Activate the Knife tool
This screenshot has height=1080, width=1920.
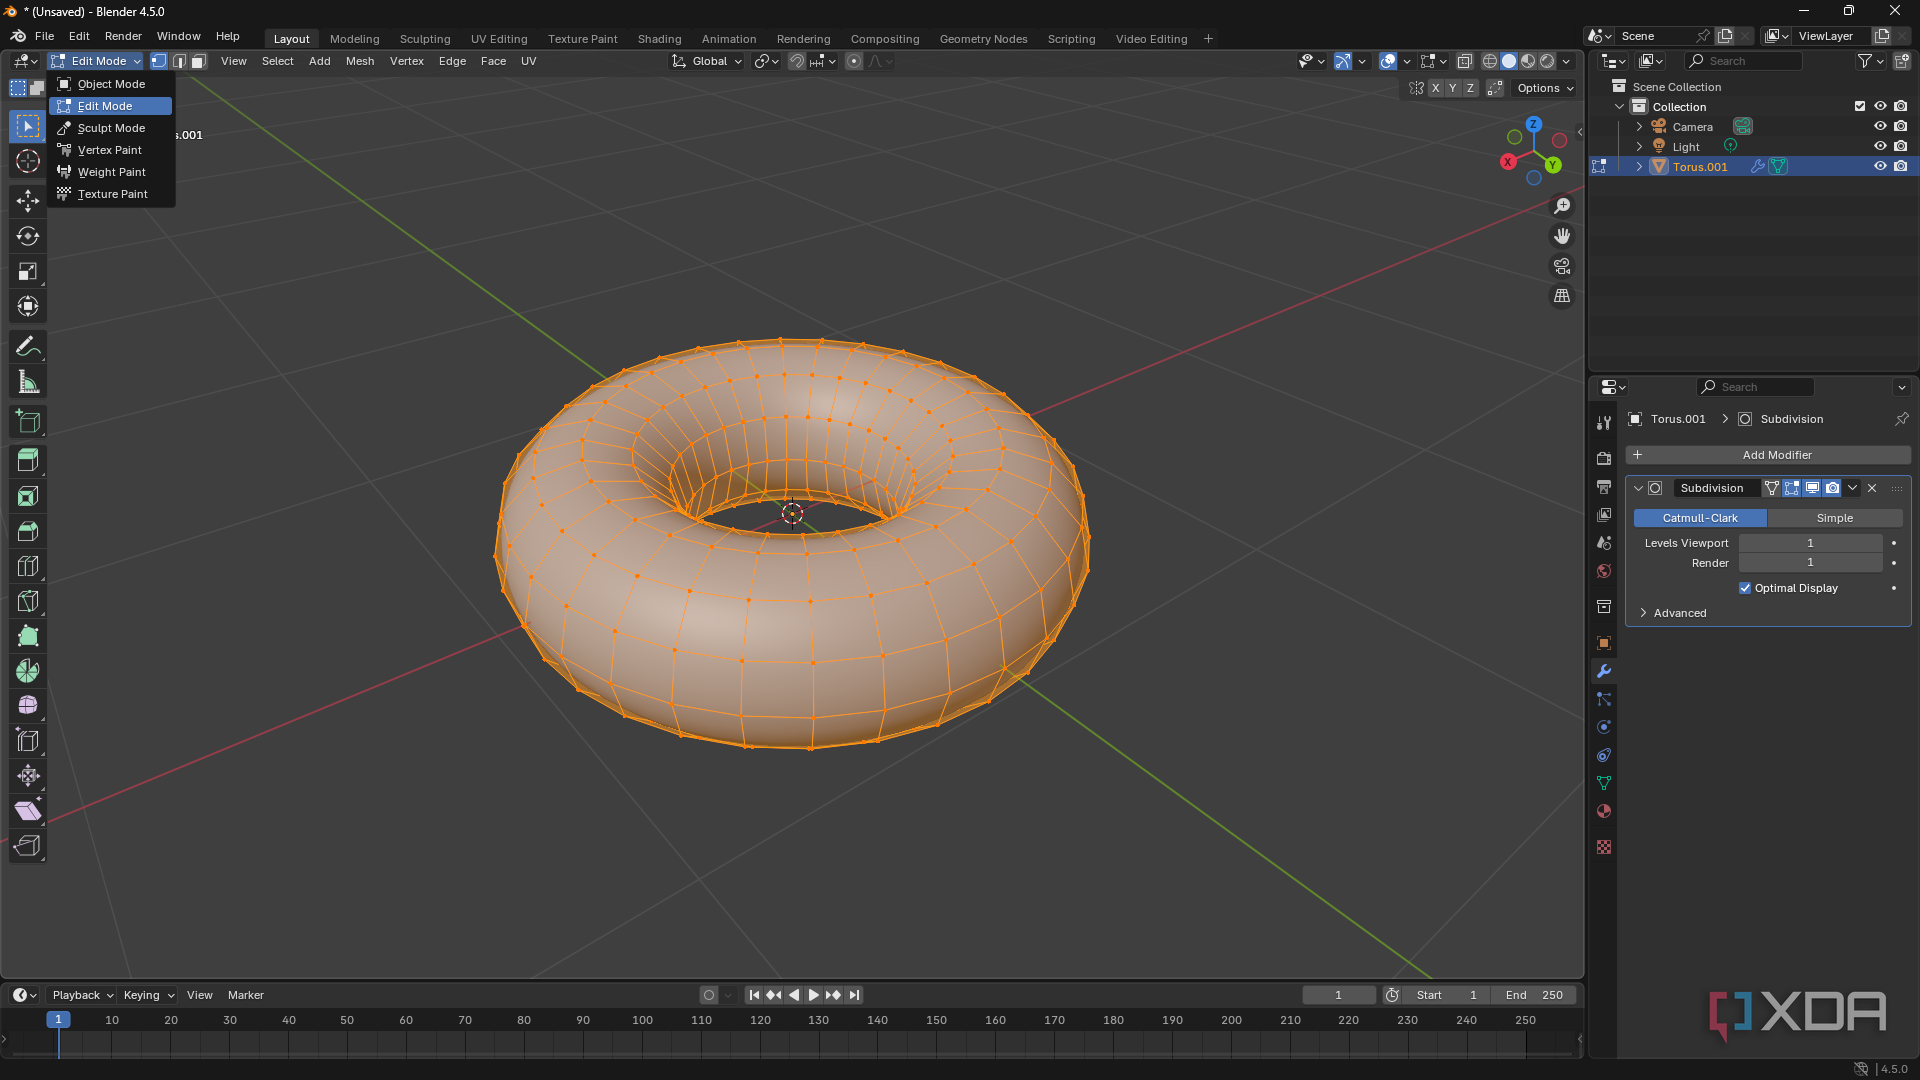pos(28,601)
